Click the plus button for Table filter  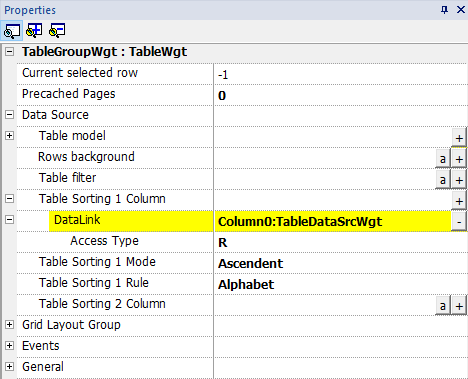click(x=459, y=180)
